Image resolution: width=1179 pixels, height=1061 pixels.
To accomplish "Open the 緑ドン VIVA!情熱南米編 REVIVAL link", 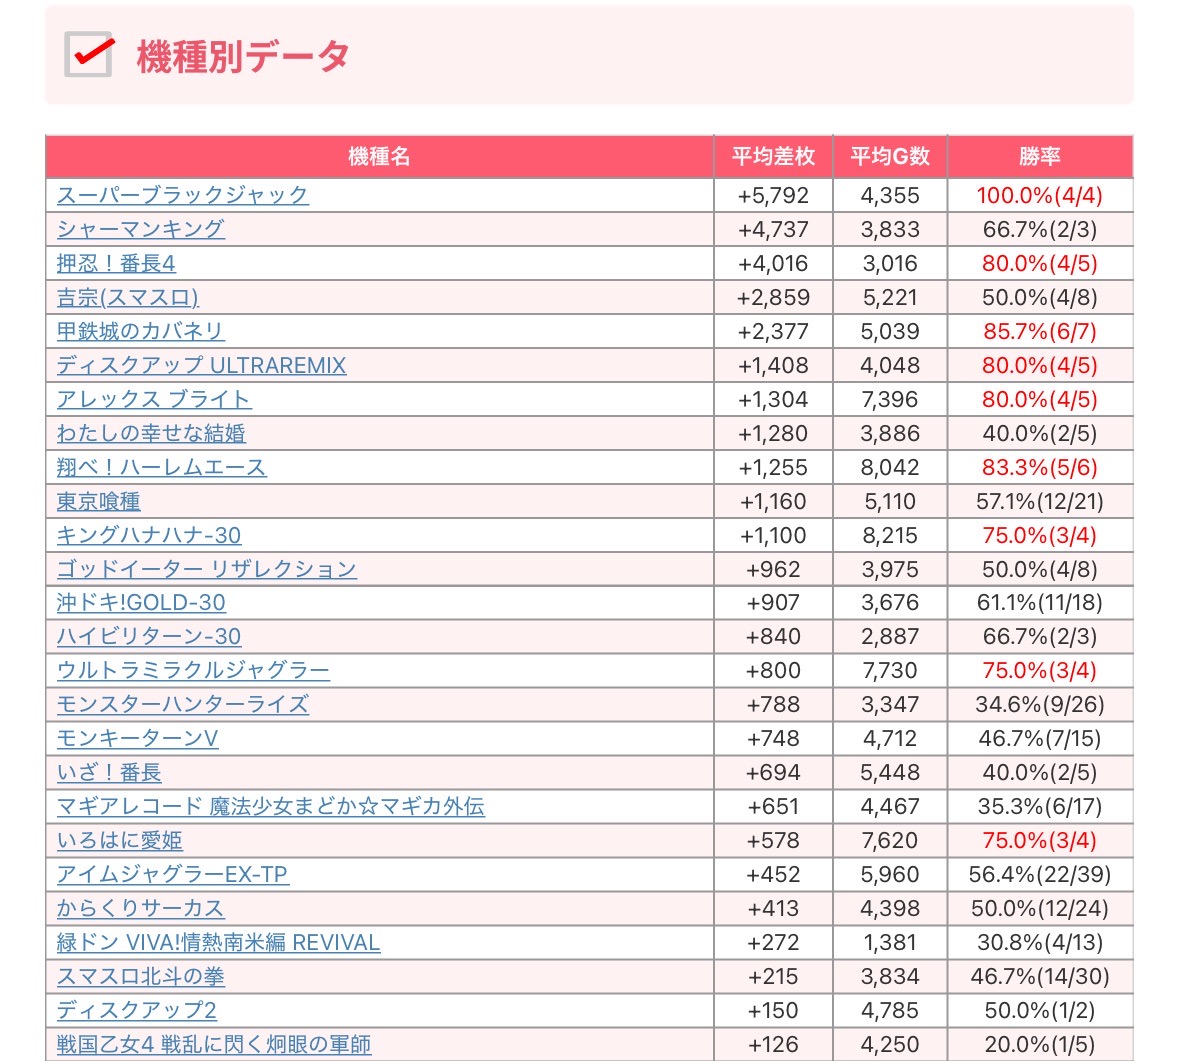I will 218,942.
